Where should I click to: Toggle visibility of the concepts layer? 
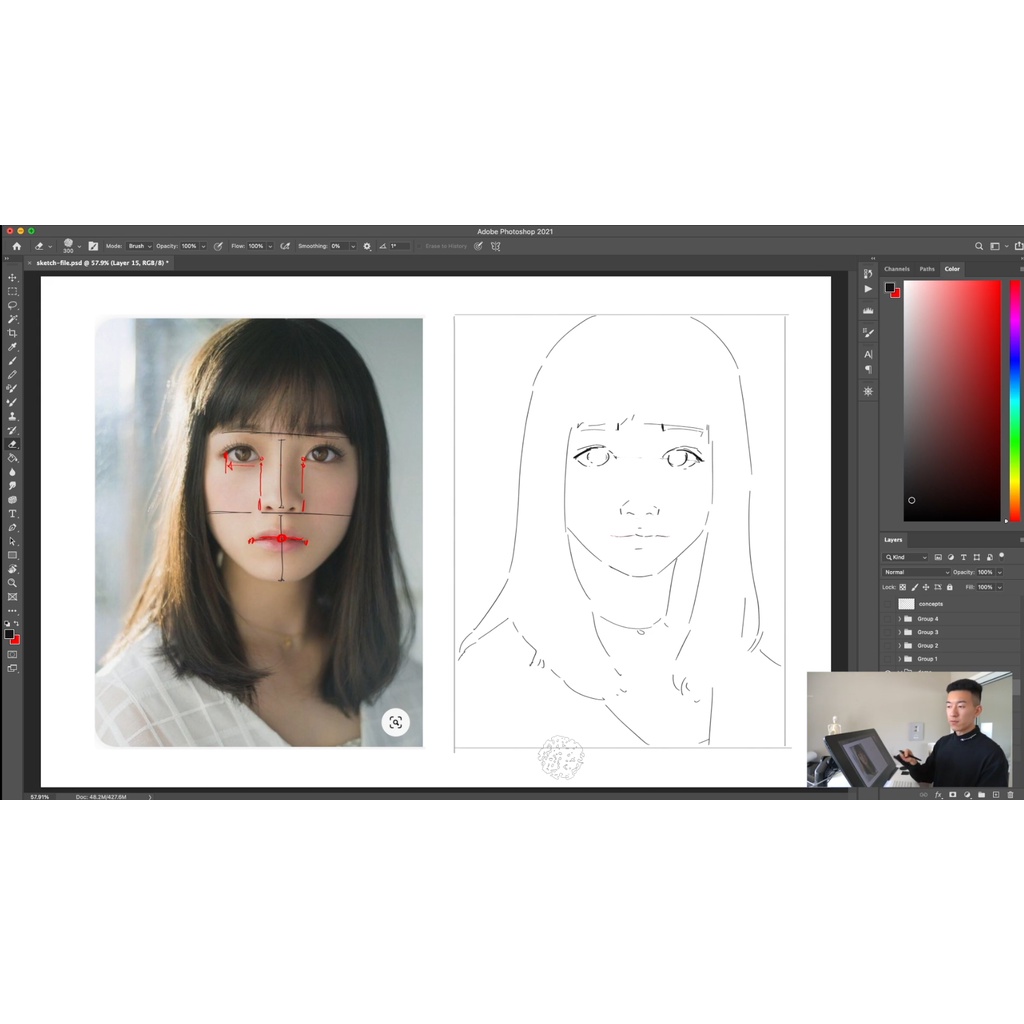coord(888,604)
